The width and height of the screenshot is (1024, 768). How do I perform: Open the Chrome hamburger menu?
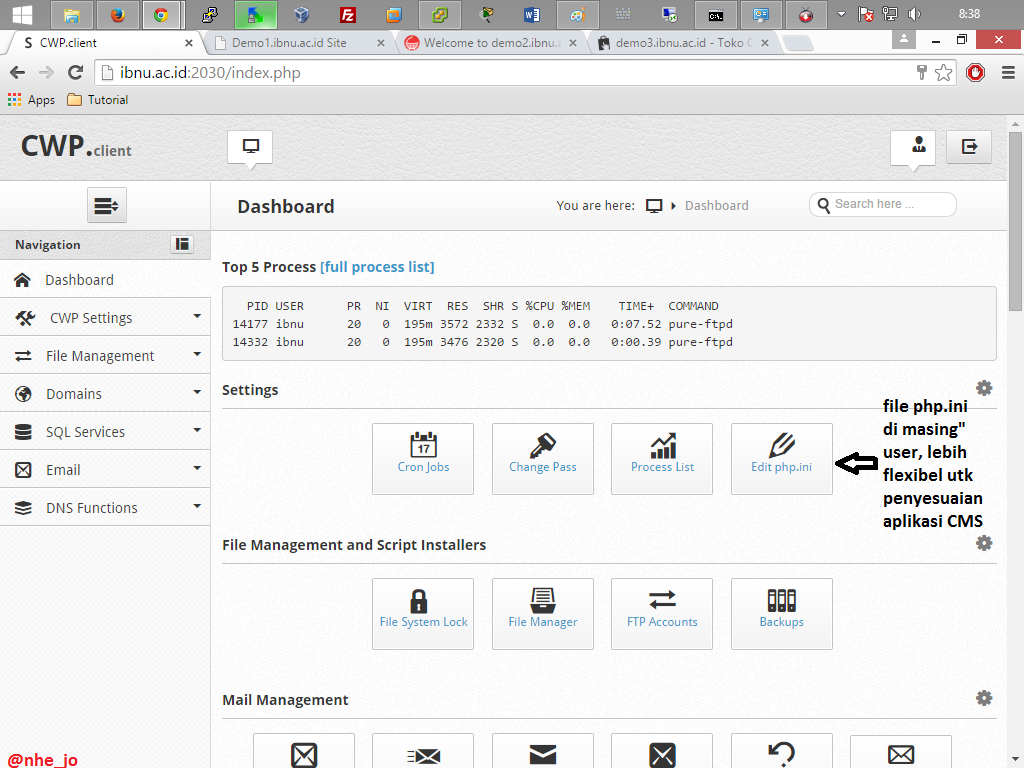coord(1008,72)
